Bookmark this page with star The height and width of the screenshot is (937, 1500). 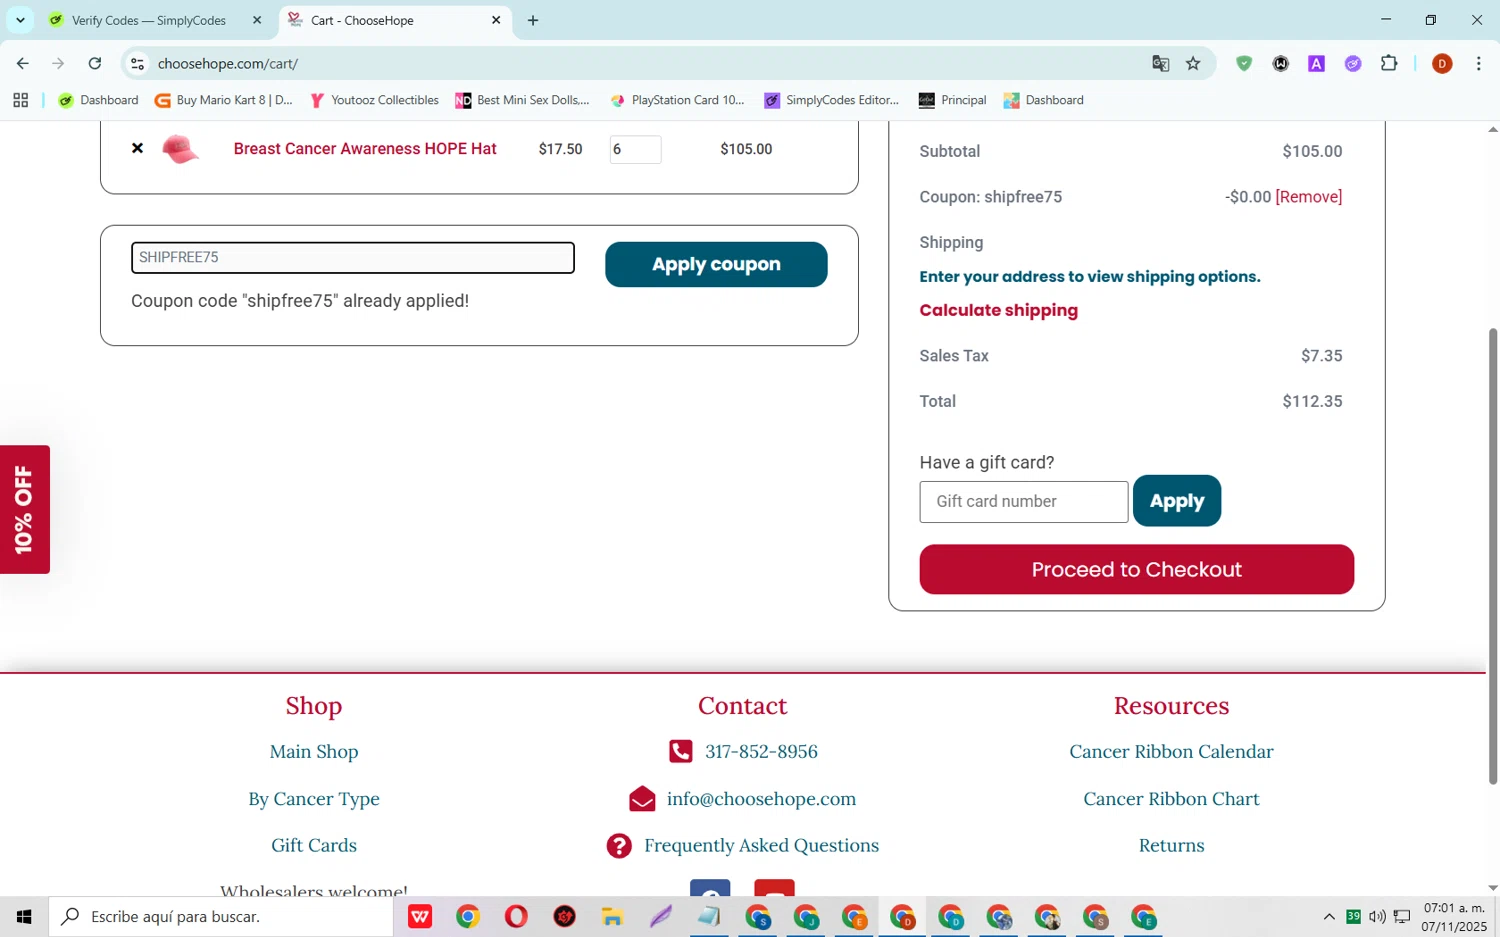1193,63
